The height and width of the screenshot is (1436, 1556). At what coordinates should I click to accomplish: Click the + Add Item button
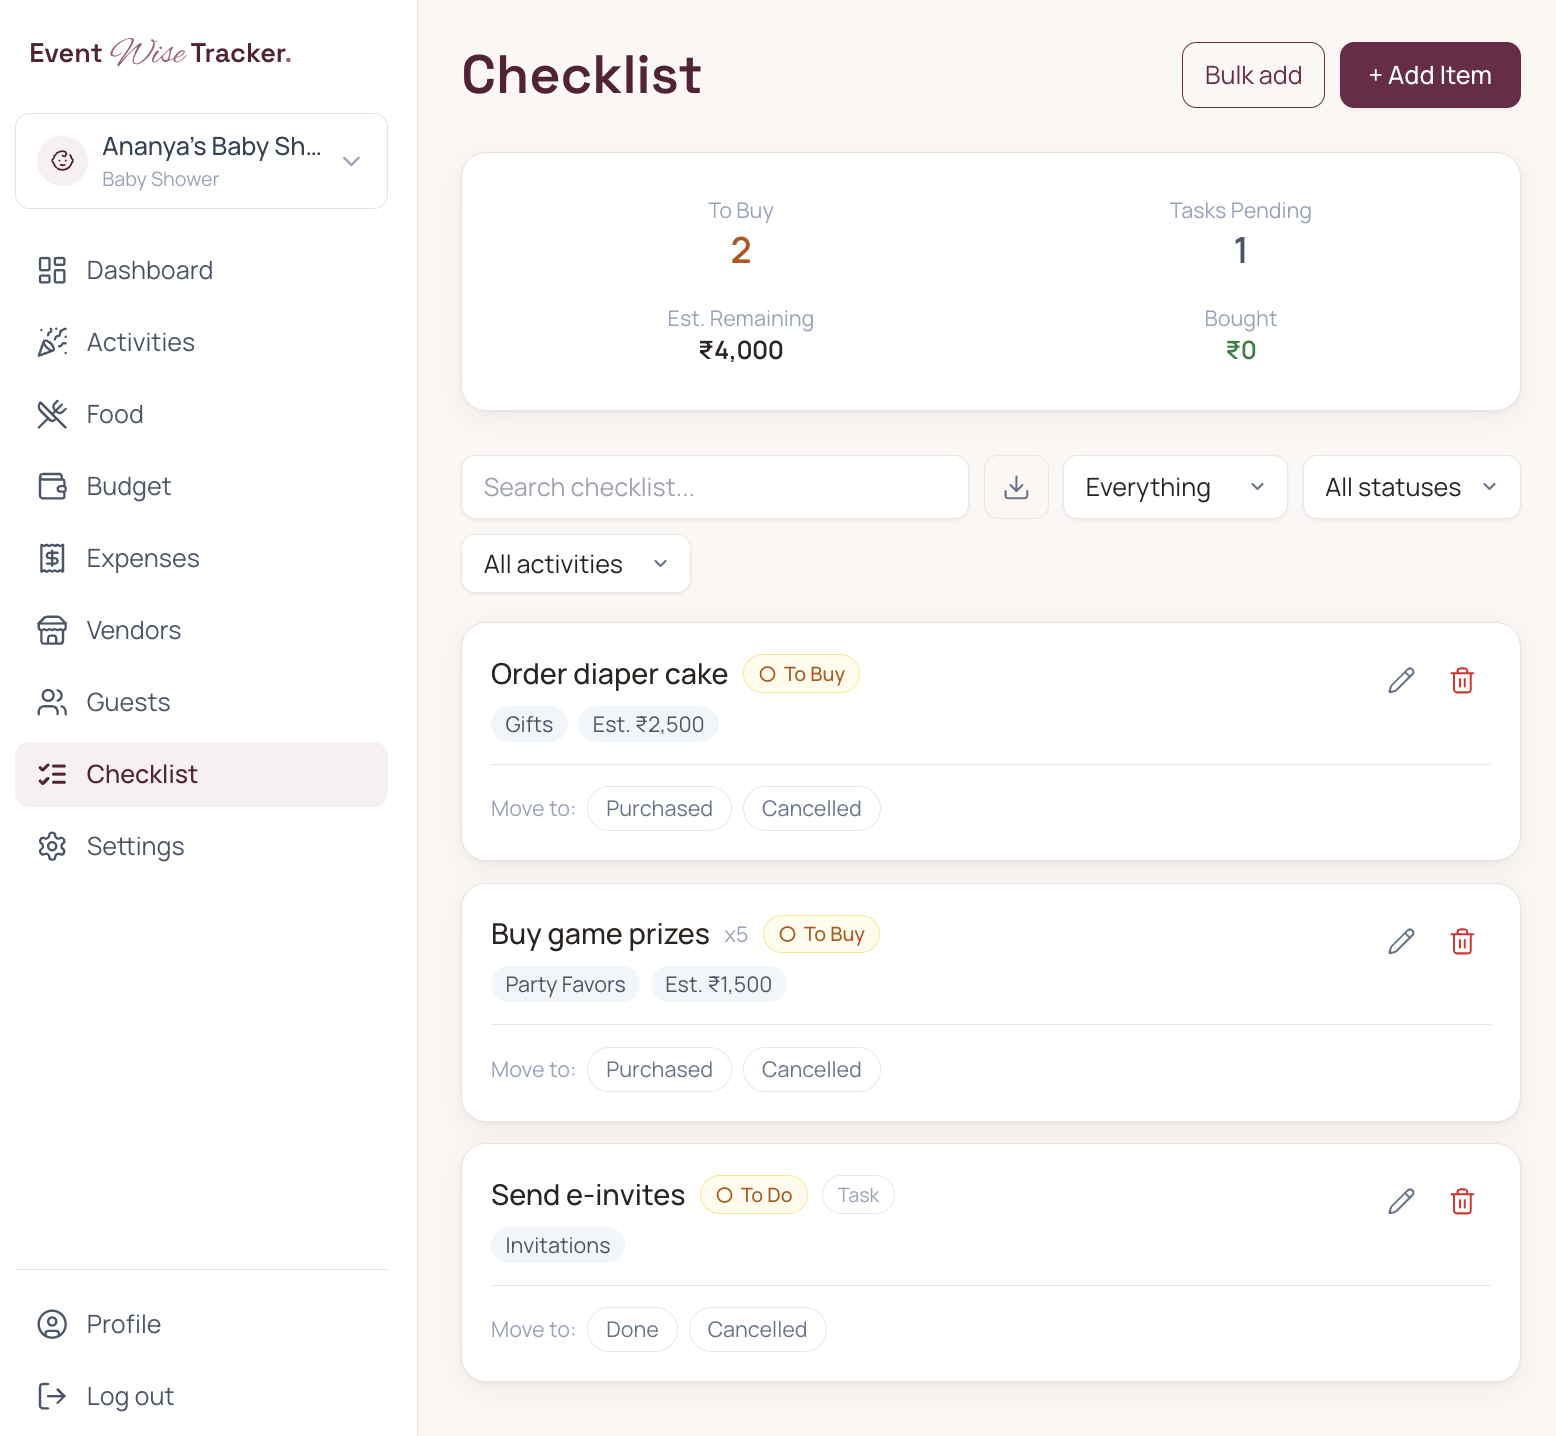(1430, 75)
